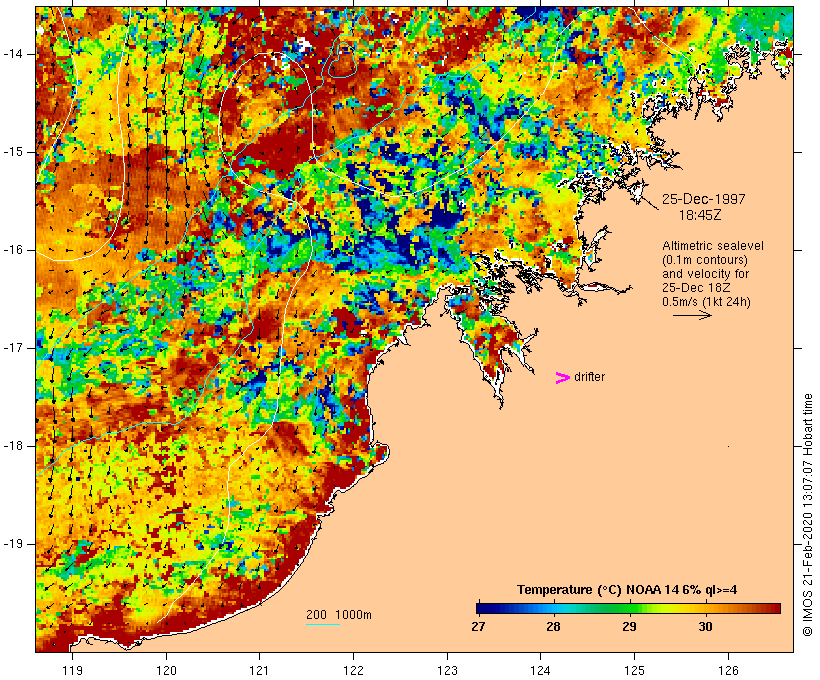
Task: Click the temperature color bar
Action: (628, 608)
